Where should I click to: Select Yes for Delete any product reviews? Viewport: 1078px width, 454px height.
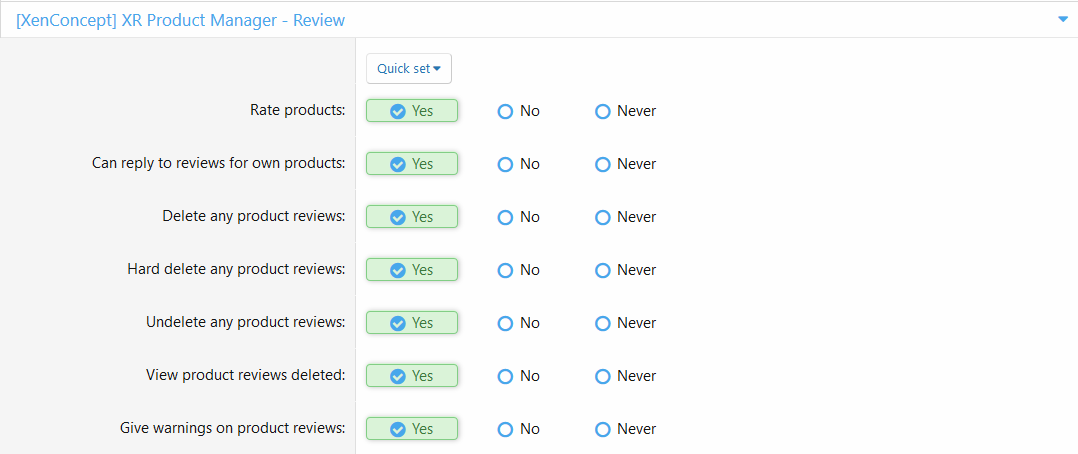[x=412, y=217]
